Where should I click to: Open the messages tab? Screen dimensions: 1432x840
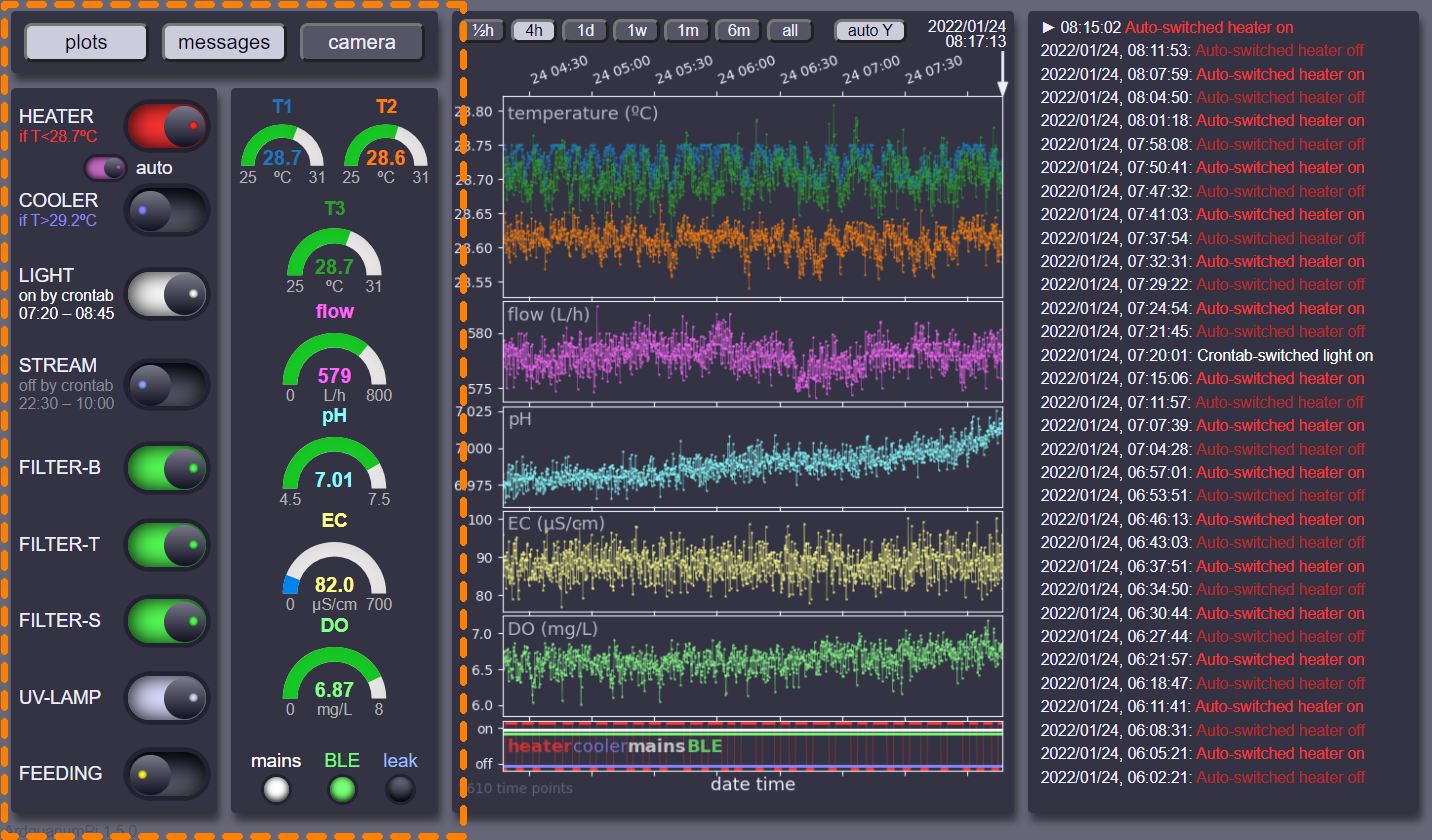tap(224, 42)
